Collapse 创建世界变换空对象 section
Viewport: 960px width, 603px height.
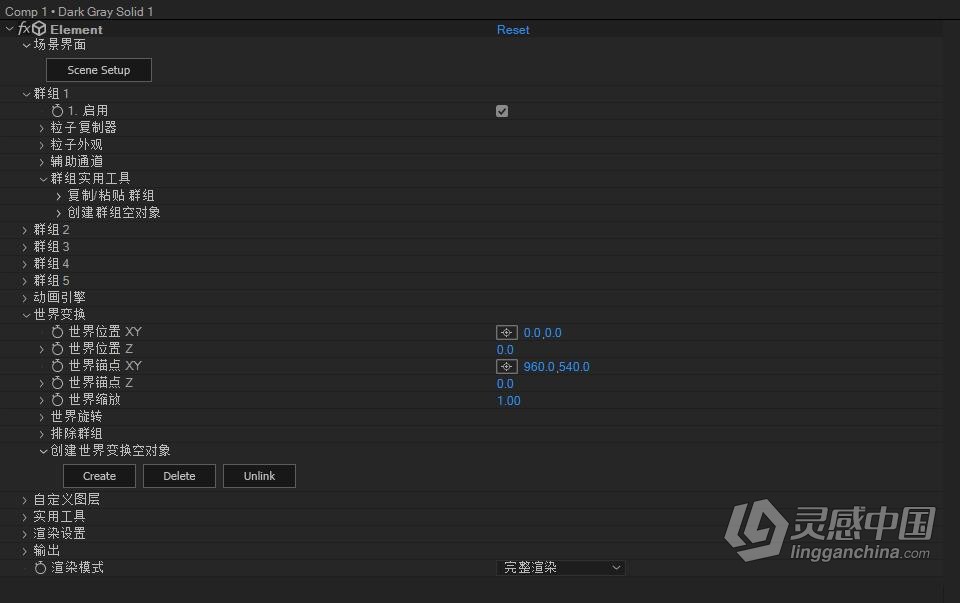pos(43,451)
